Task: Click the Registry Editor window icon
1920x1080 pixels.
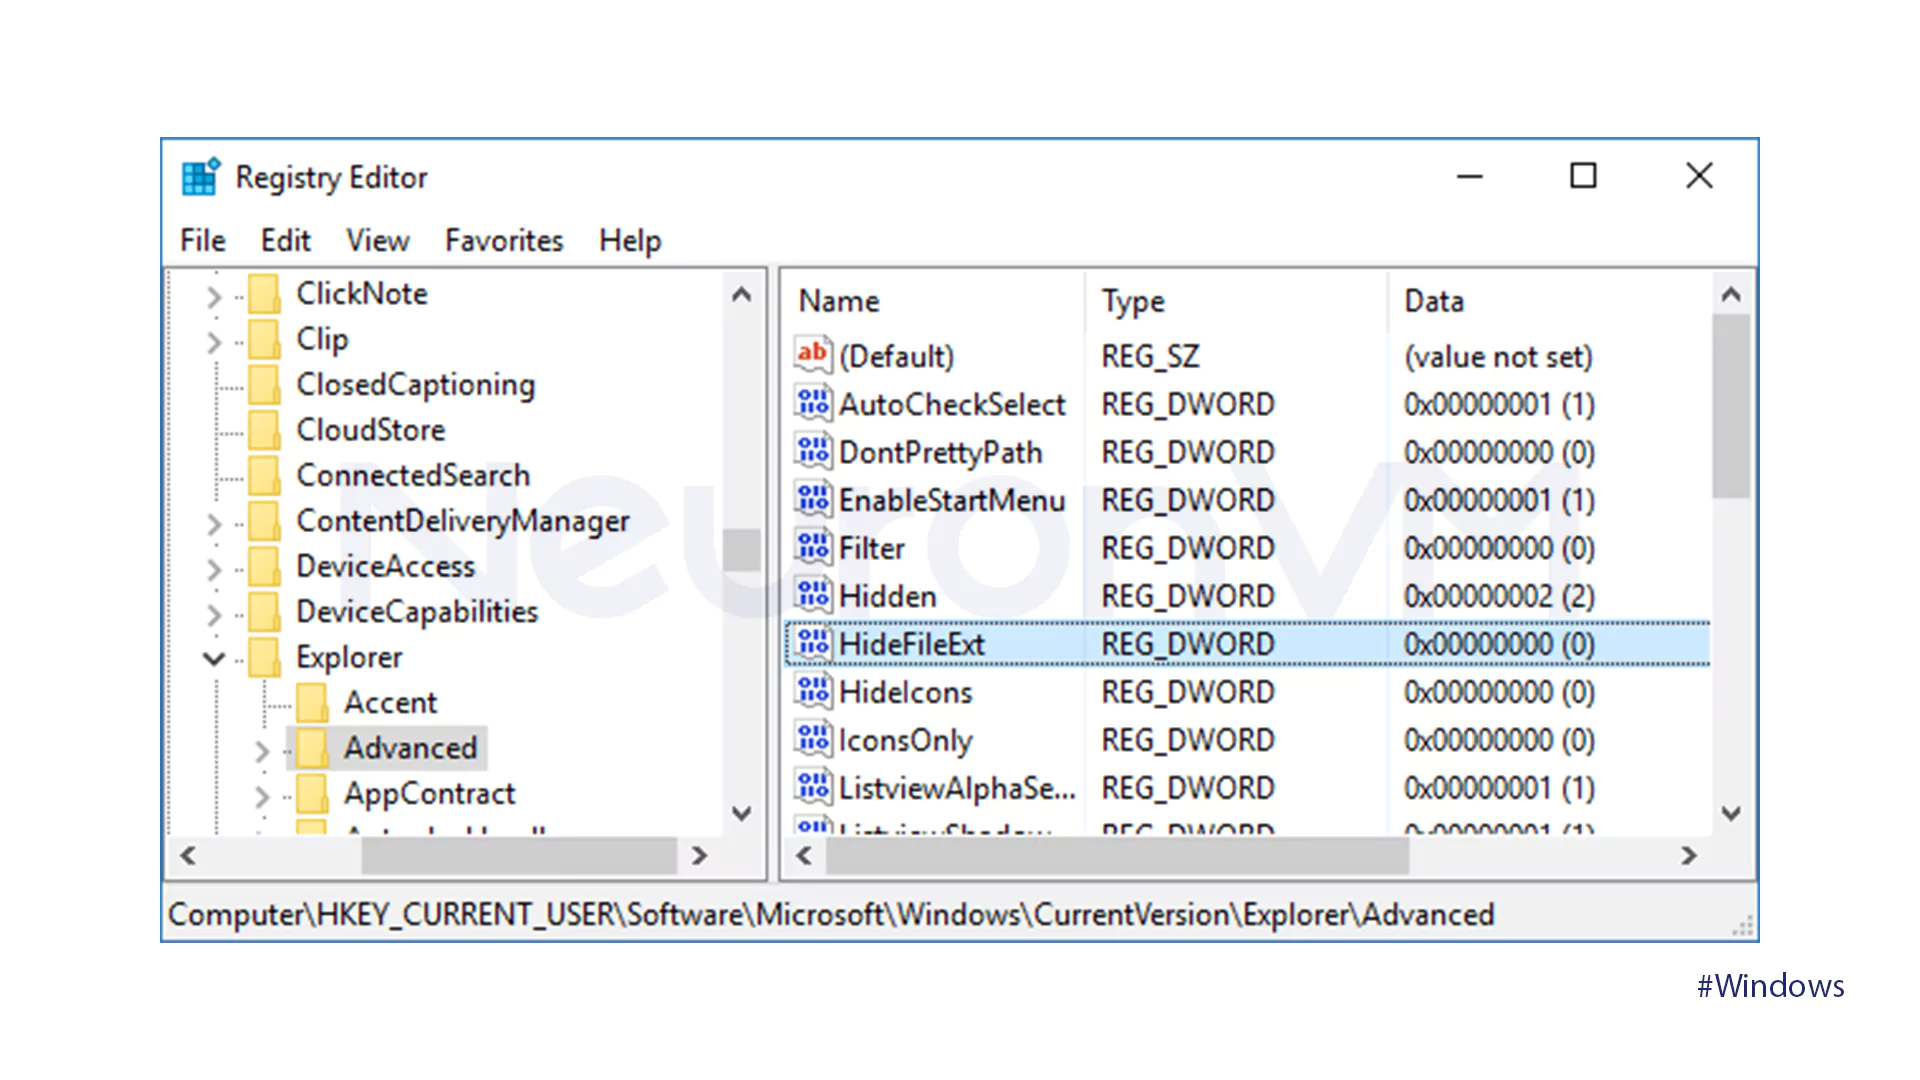Action: pos(199,176)
